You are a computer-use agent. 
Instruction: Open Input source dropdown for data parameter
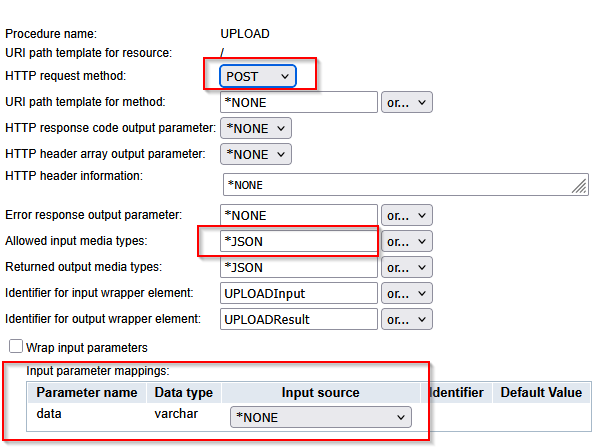pyautogui.click(x=320, y=417)
